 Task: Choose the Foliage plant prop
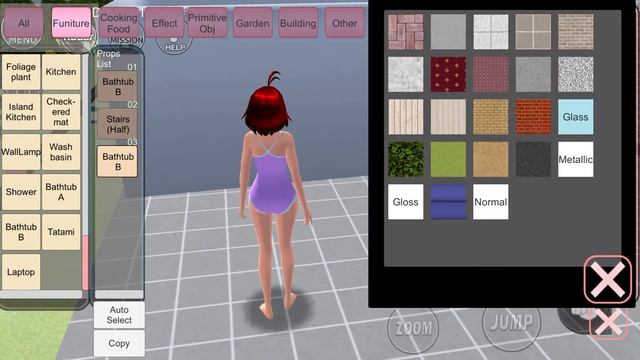tap(21, 72)
